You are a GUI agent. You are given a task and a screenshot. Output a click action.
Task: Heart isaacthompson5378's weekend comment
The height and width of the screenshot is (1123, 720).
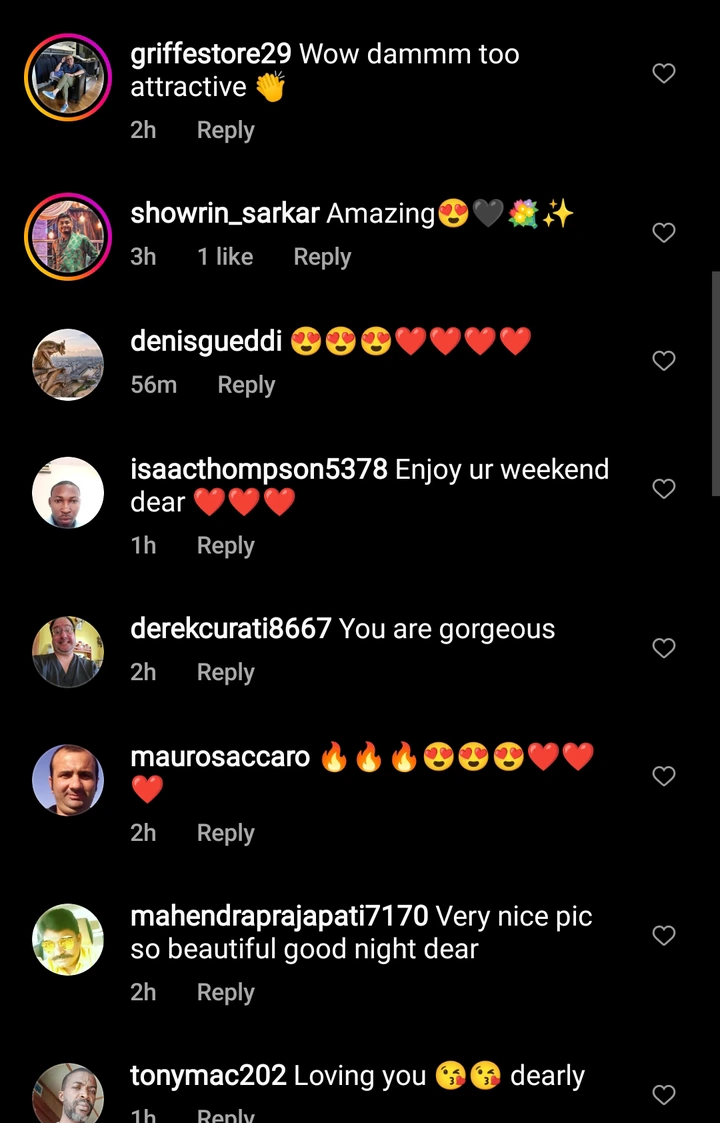coord(664,488)
